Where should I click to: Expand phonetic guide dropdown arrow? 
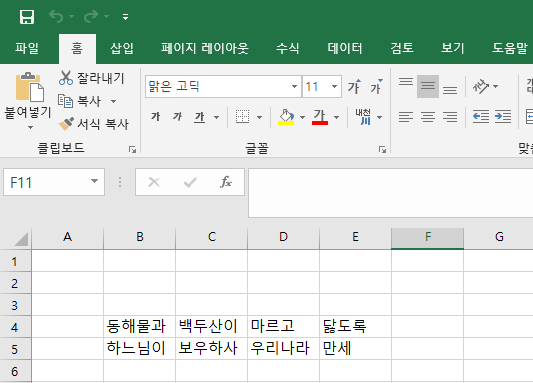pyautogui.click(x=380, y=117)
